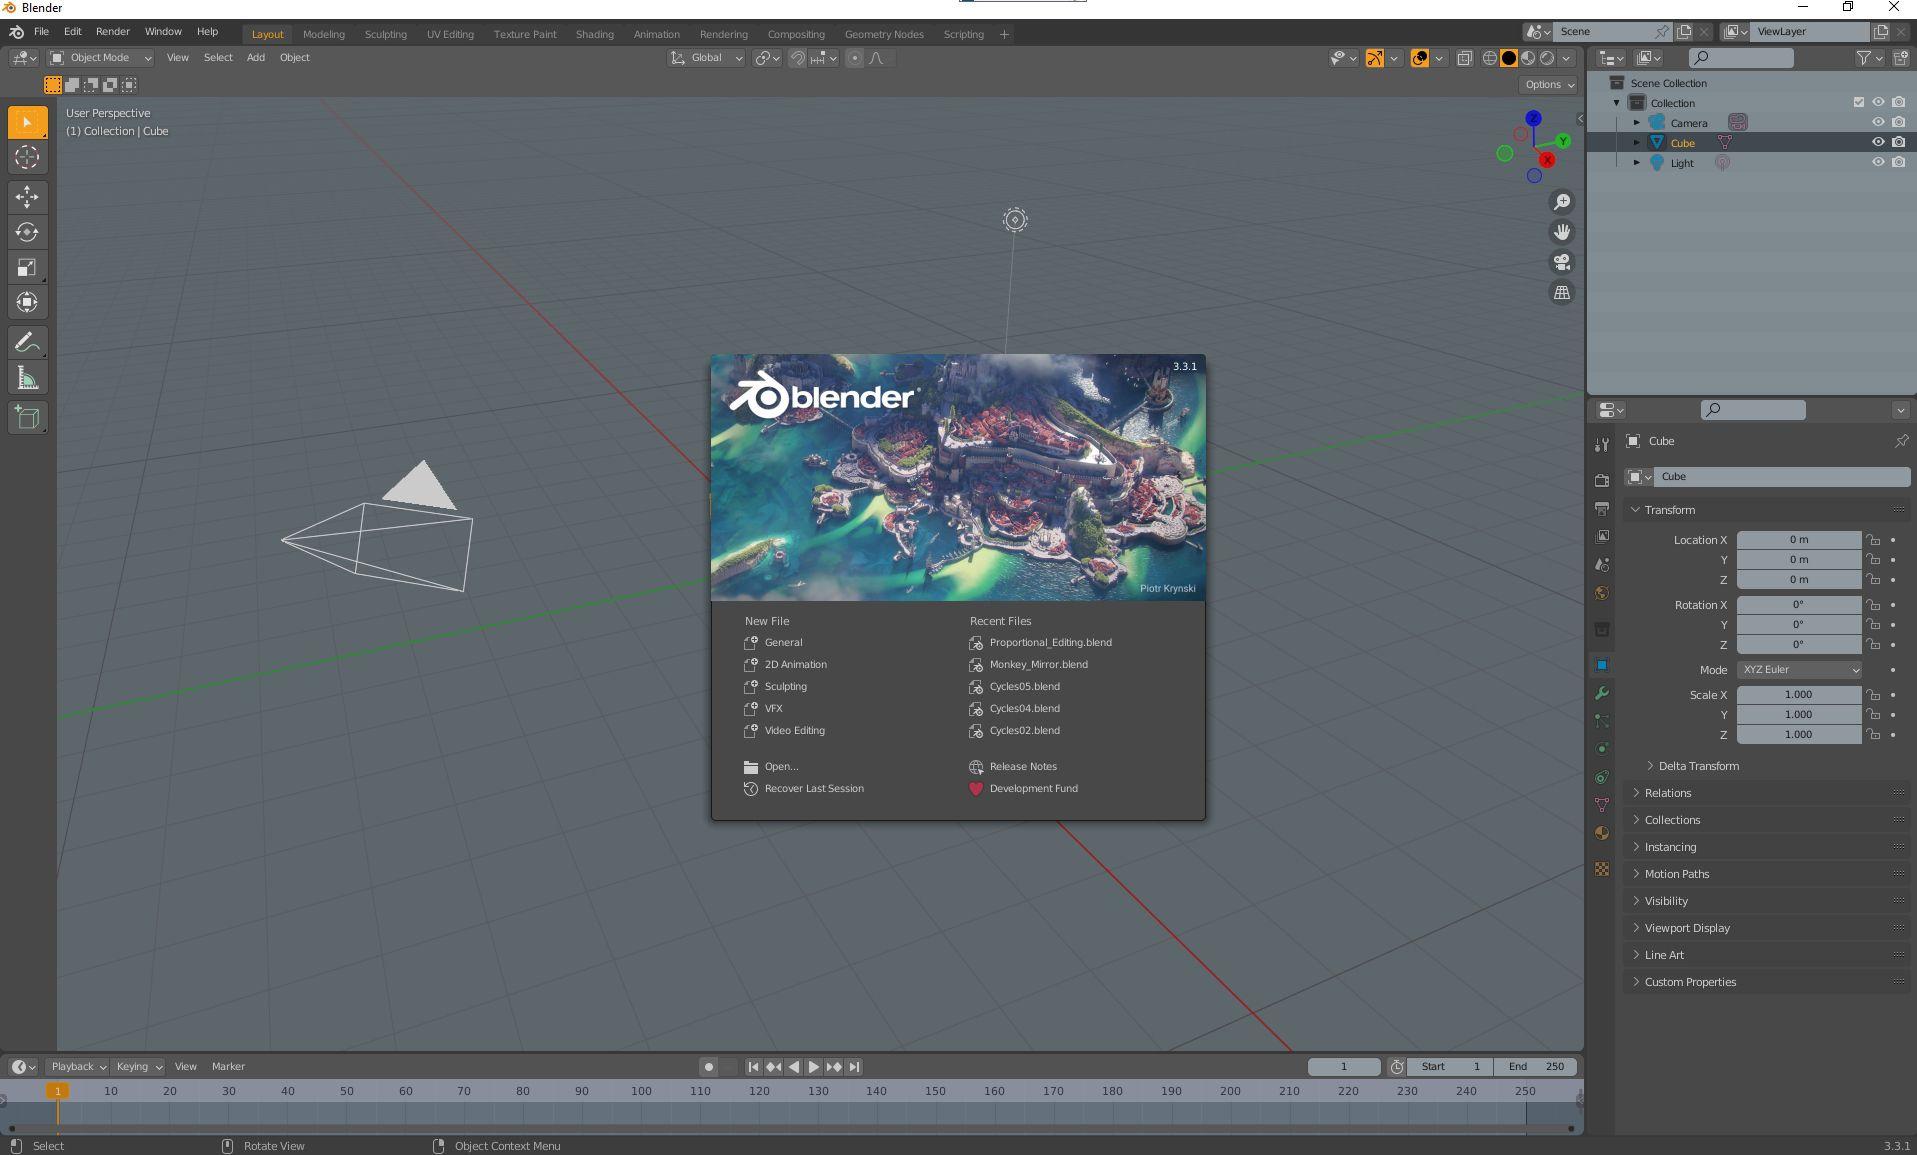Hide the Cube in the viewport

pos(1878,142)
